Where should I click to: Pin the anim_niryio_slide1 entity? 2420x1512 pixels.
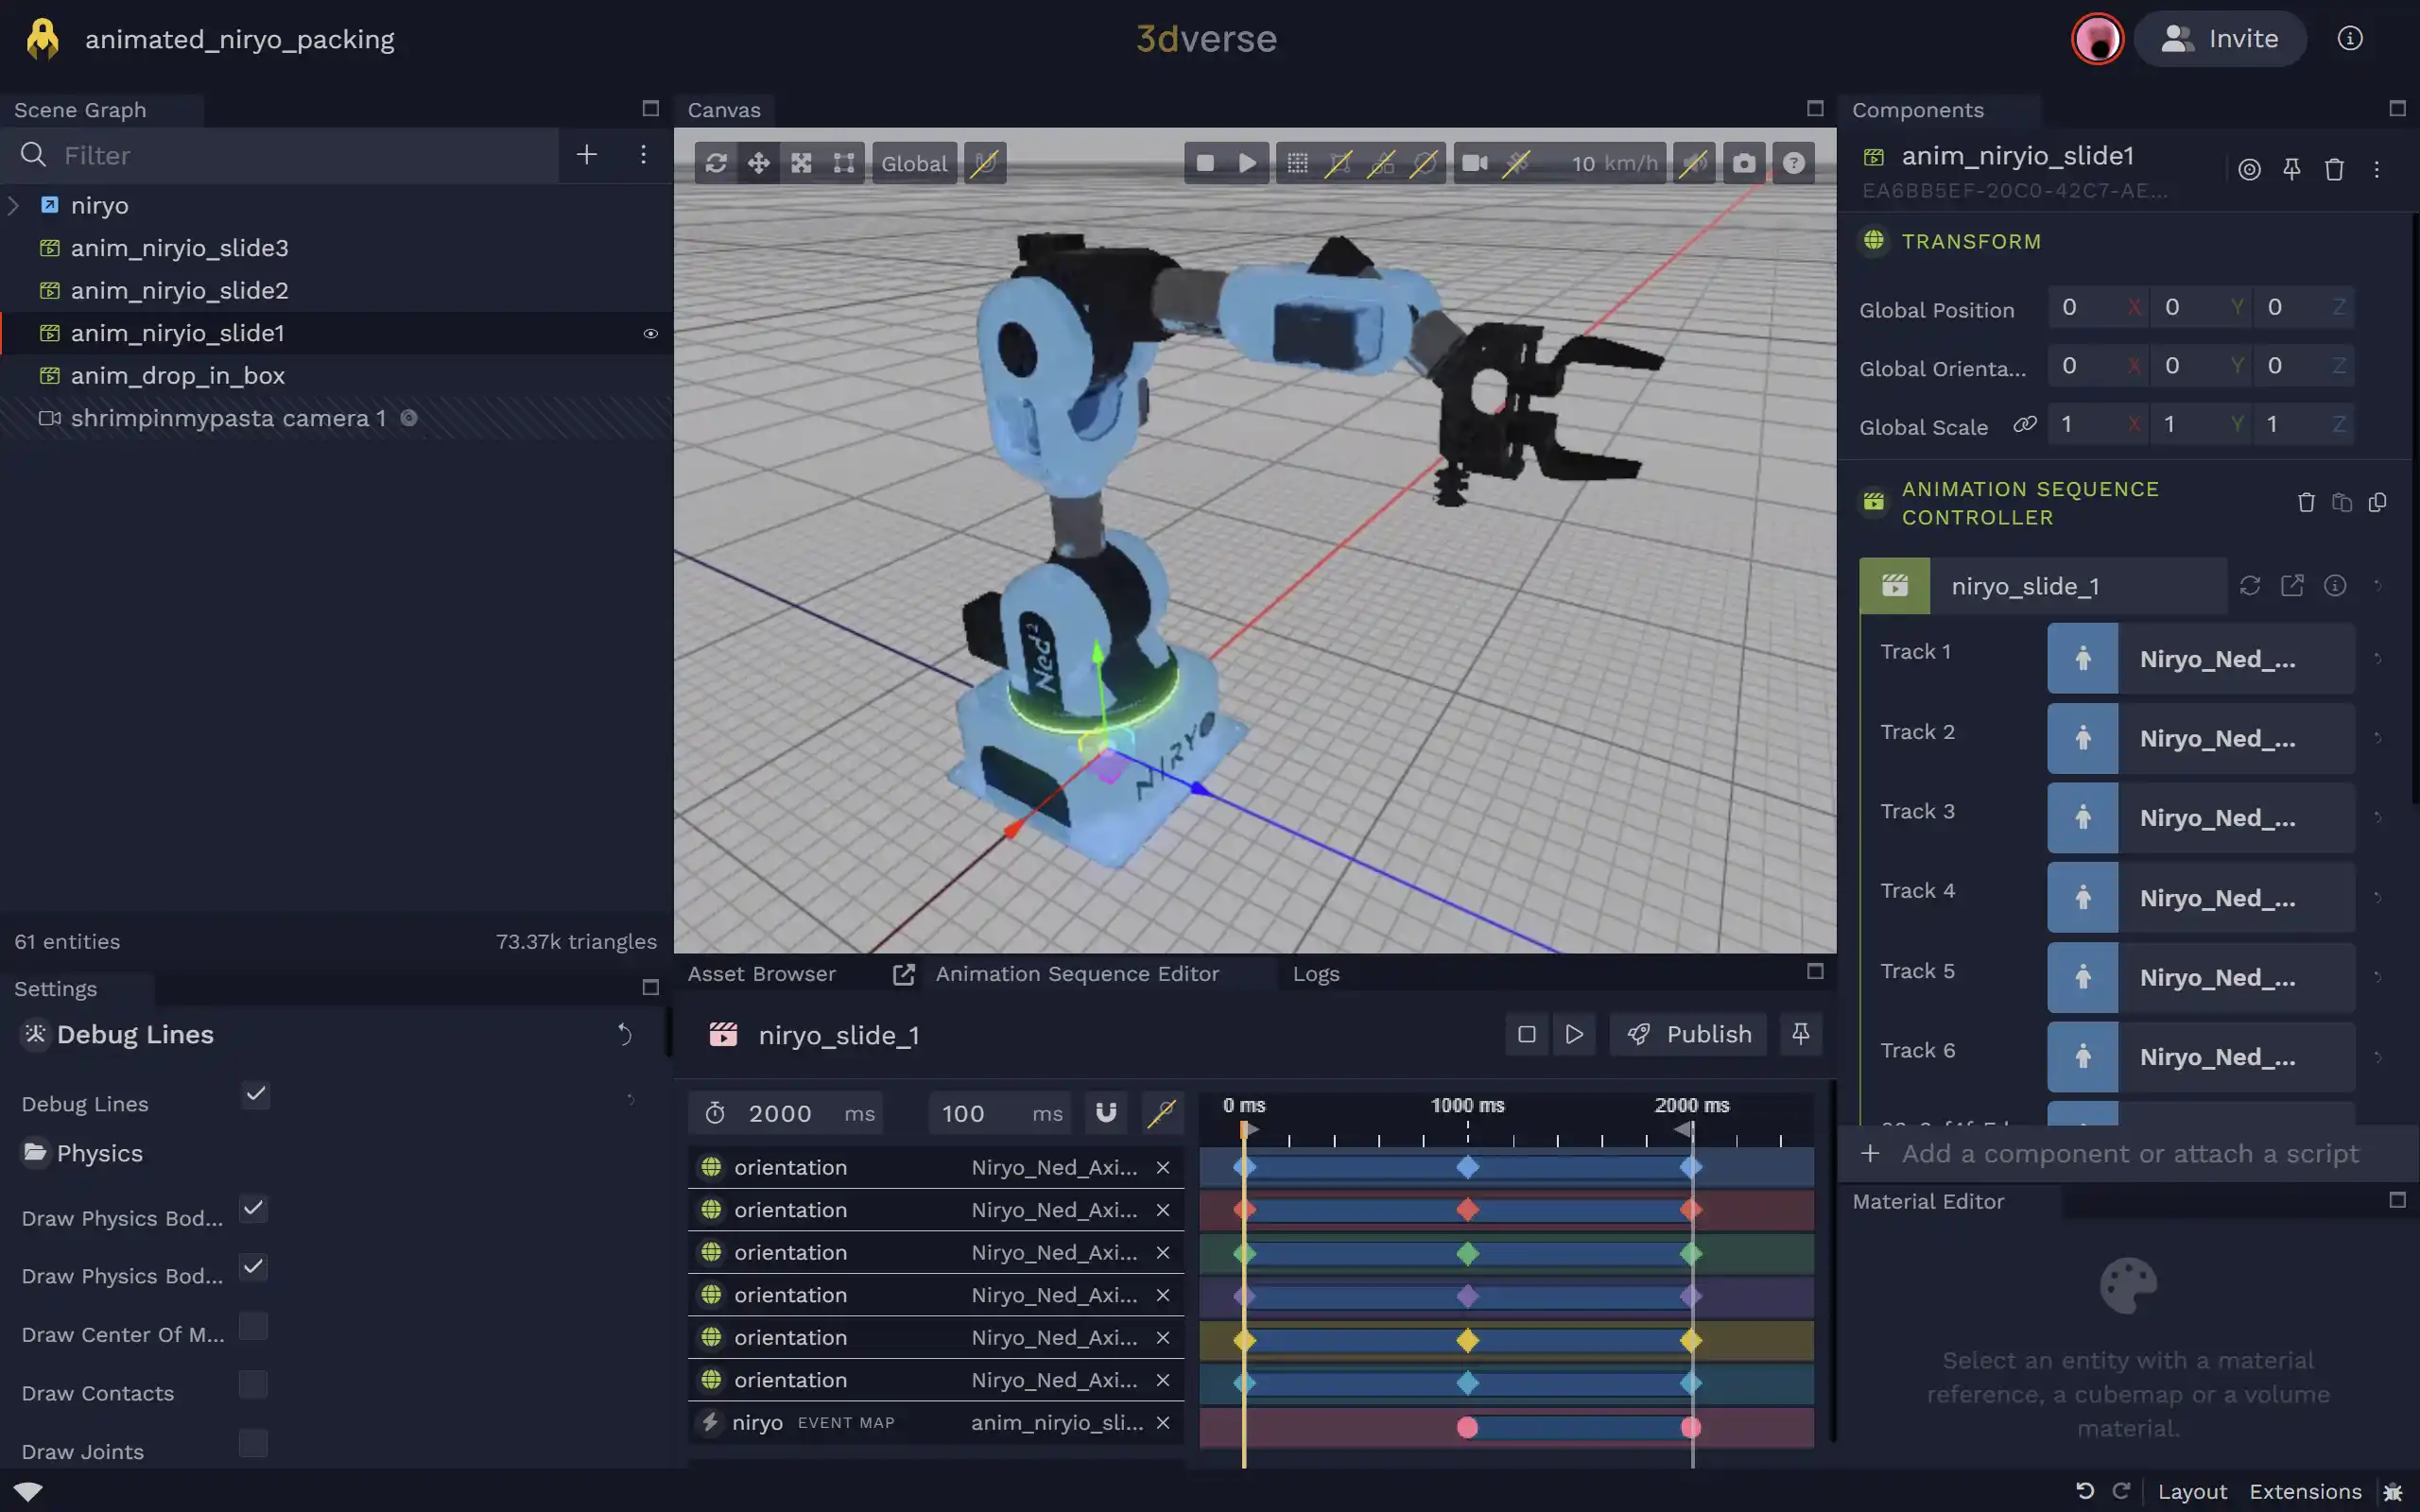pos(2292,169)
